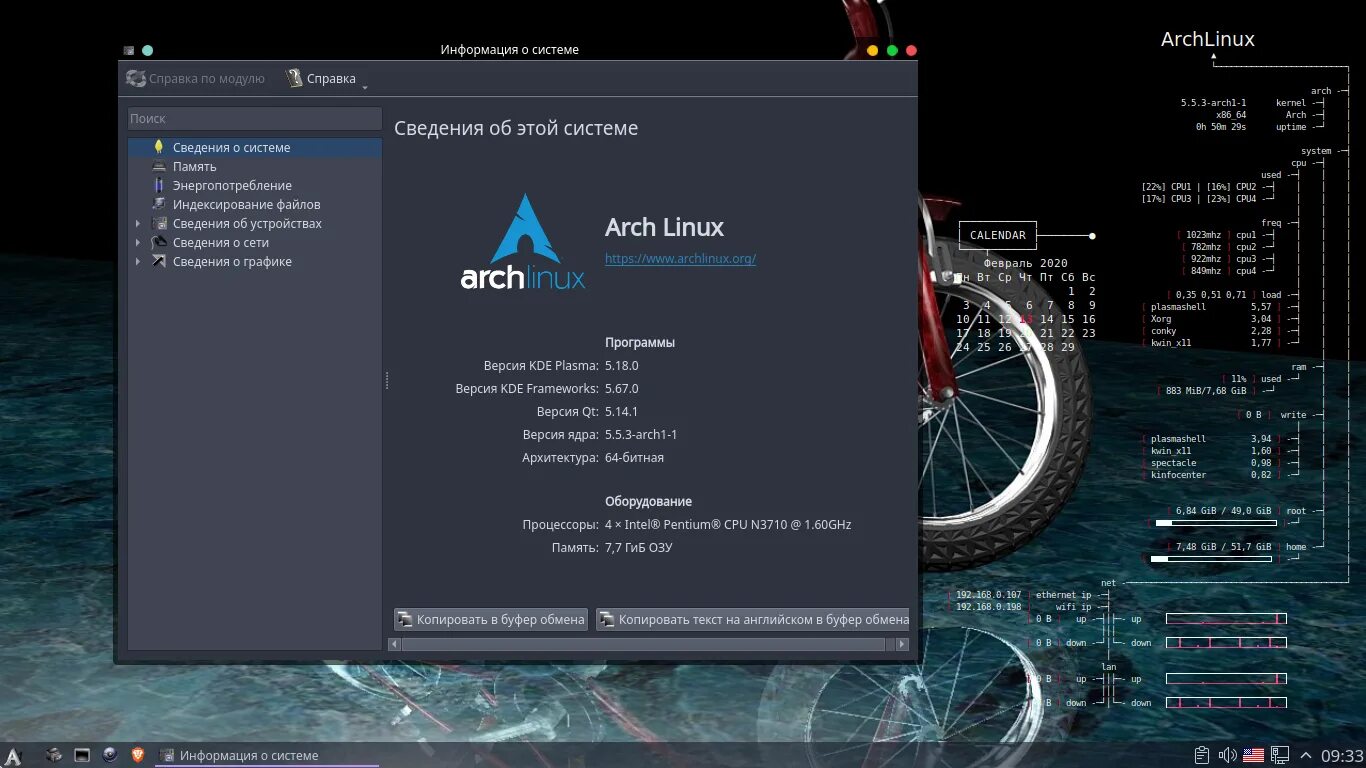Click the Arch Linux title text
1366x768 pixels.
pyautogui.click(x=664, y=227)
